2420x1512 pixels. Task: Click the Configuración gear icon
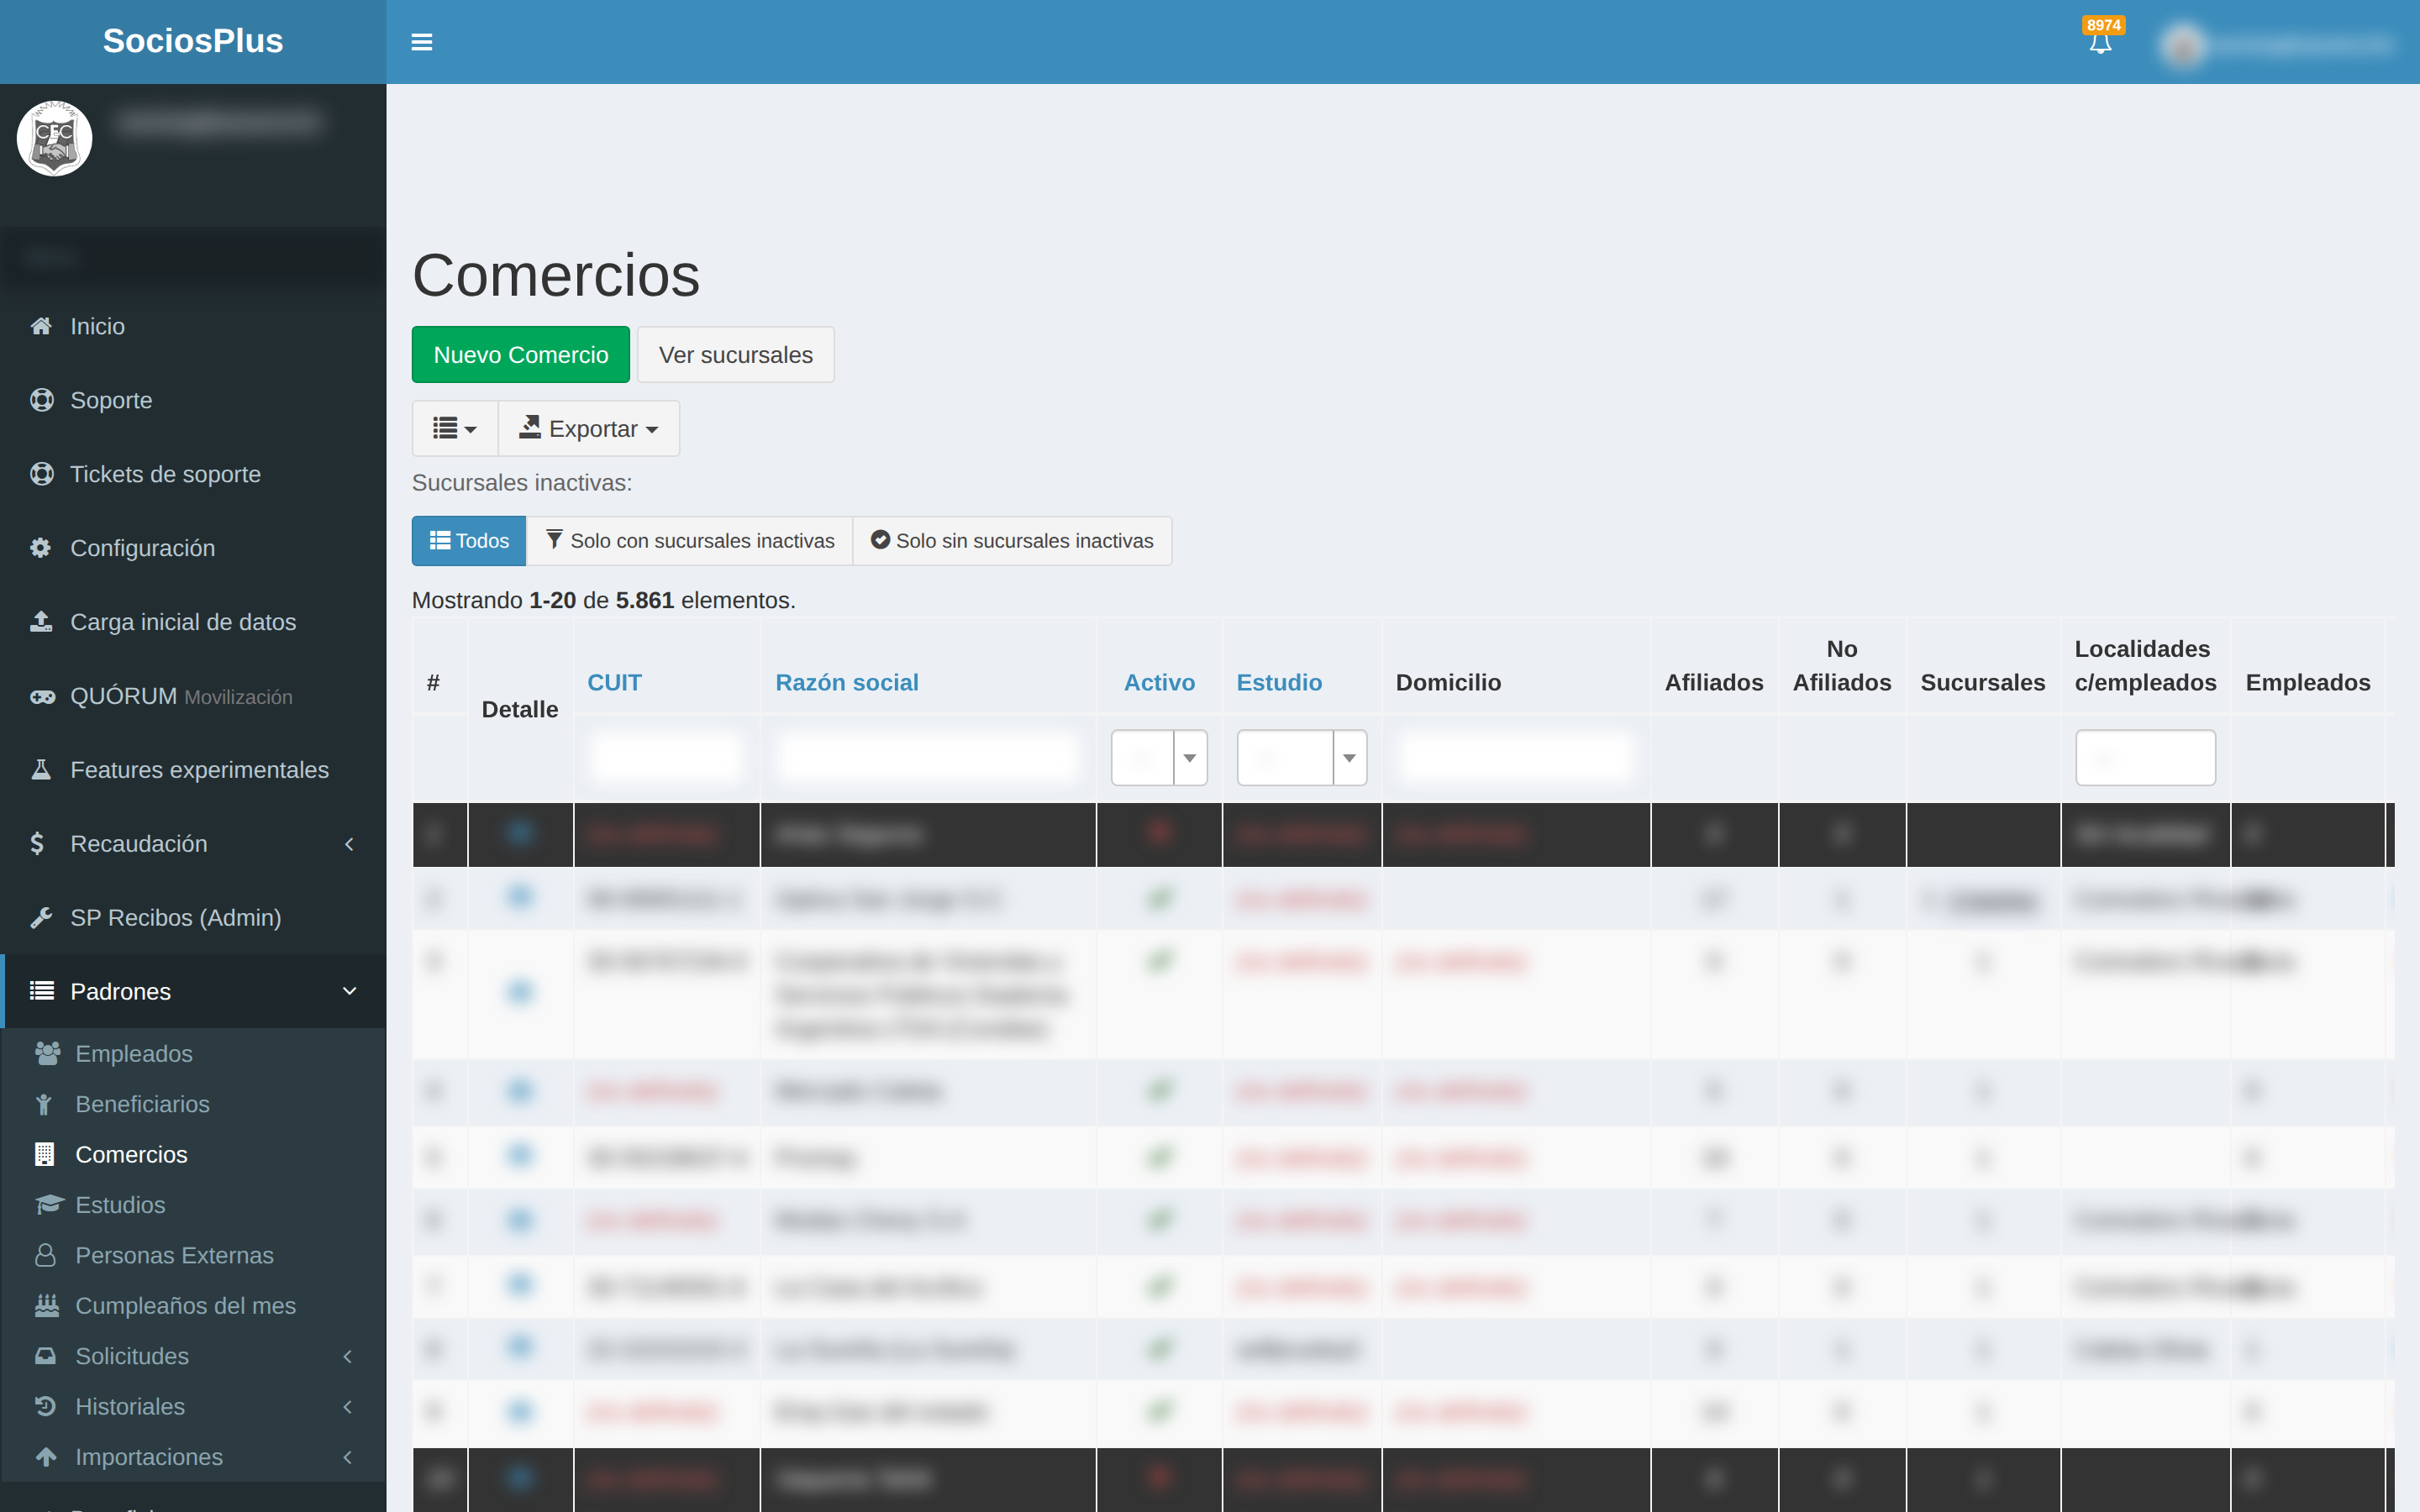click(x=41, y=548)
